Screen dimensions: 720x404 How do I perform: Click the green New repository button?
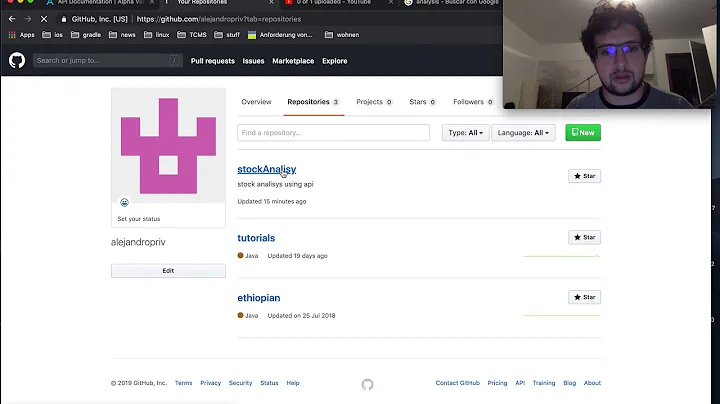coord(583,133)
